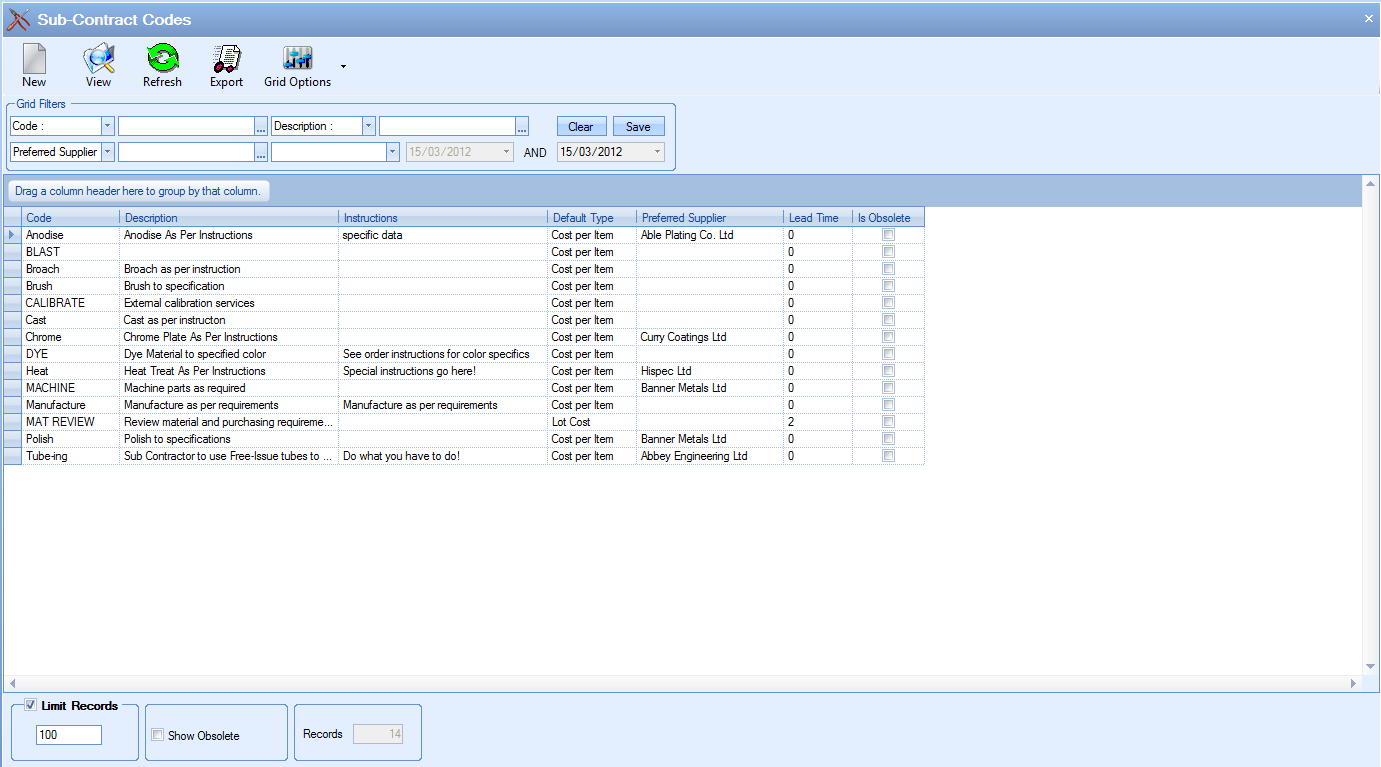Click the vertical scrollbar down arrow
Screen dimensions: 1381x767
1370,666
